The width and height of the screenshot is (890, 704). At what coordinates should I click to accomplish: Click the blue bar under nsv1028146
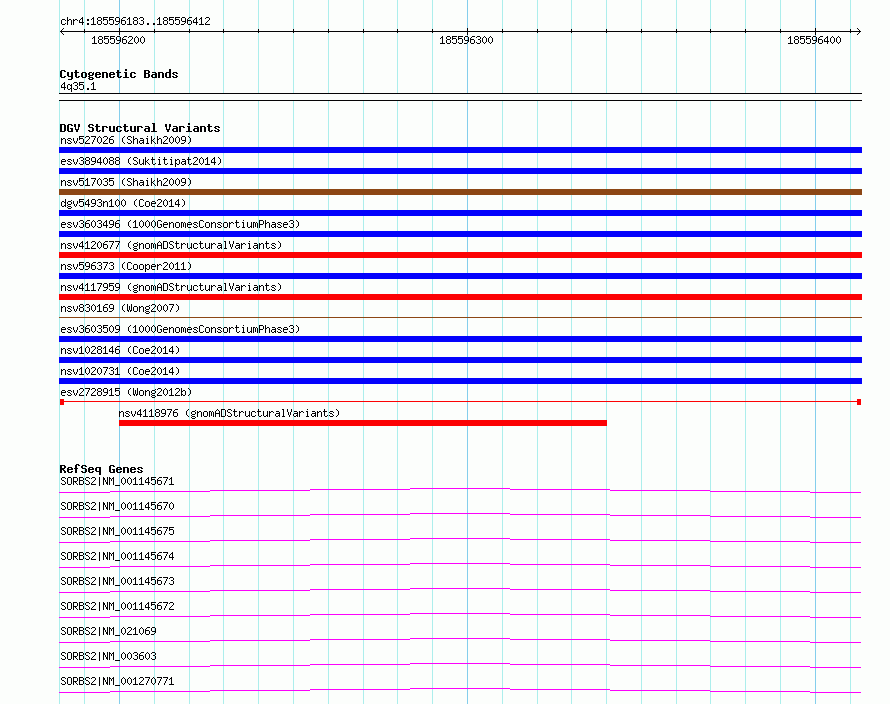point(460,360)
